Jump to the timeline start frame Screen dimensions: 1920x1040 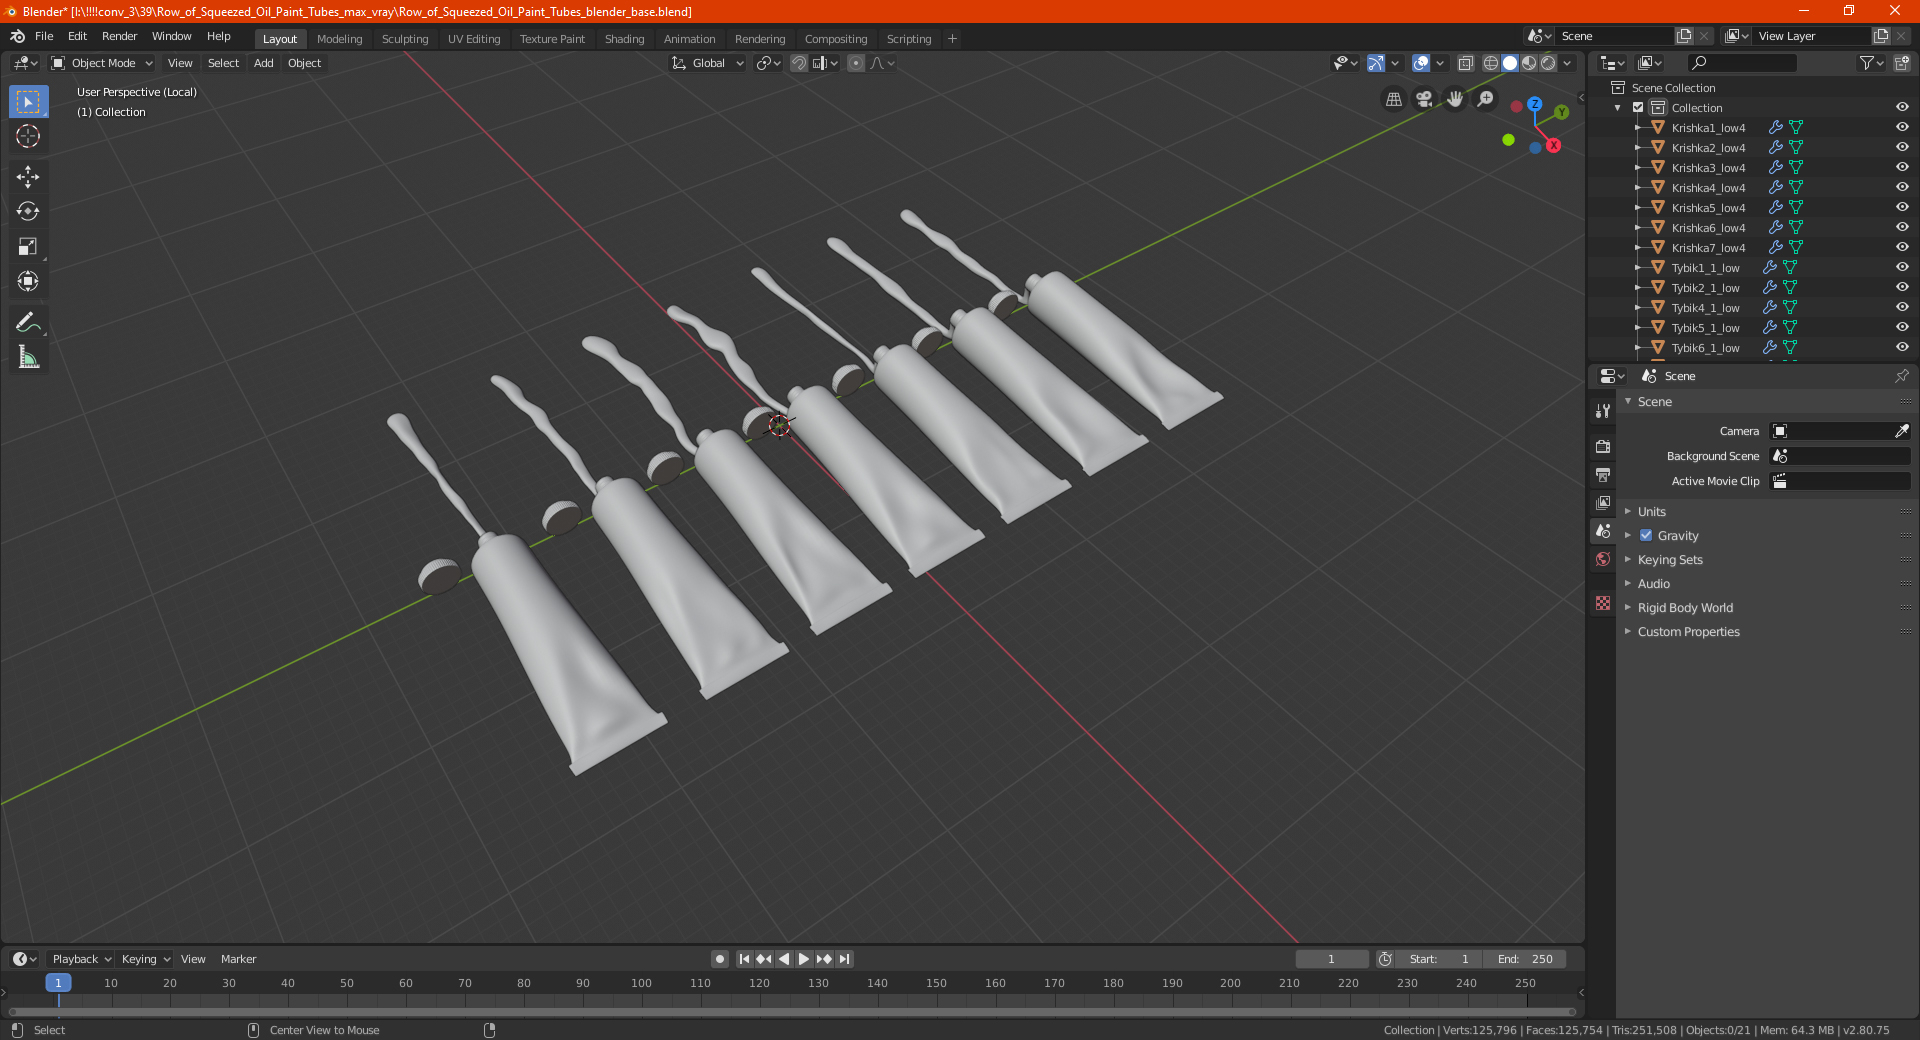(744, 959)
